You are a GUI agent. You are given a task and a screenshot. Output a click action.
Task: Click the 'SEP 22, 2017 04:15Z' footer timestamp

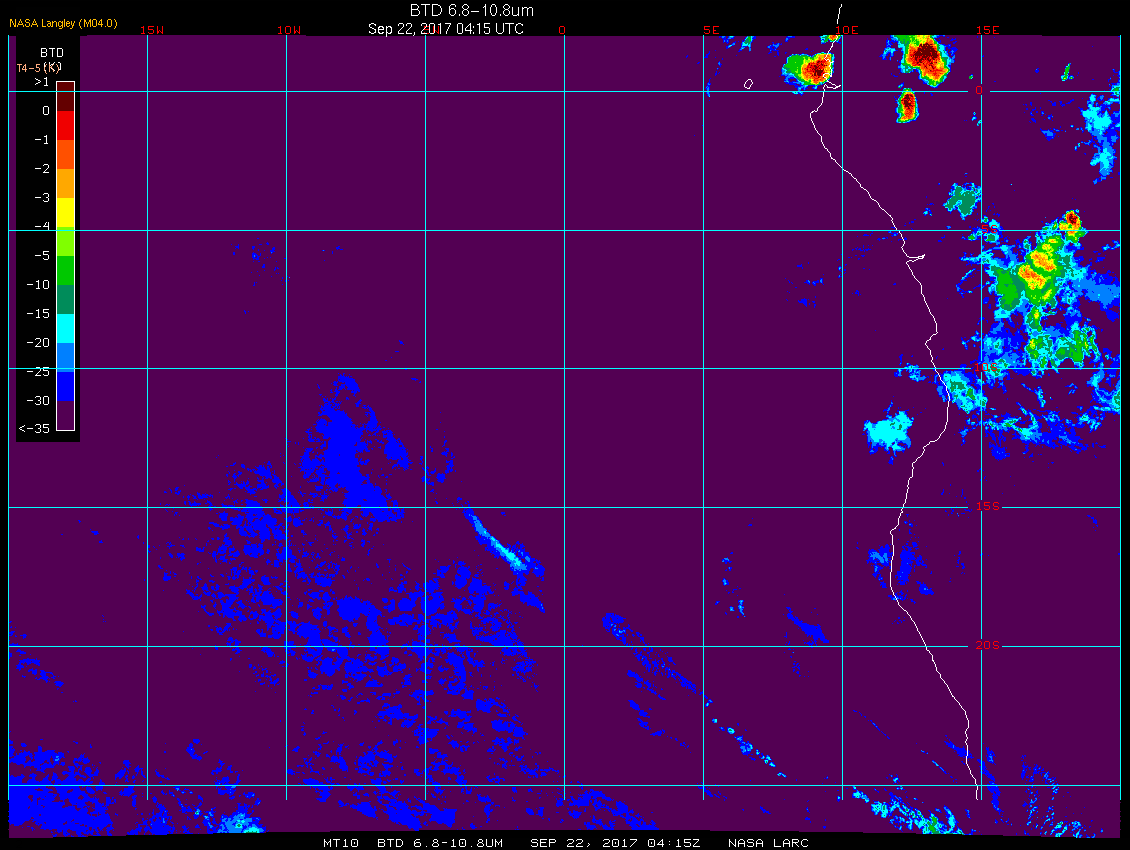(x=615, y=843)
